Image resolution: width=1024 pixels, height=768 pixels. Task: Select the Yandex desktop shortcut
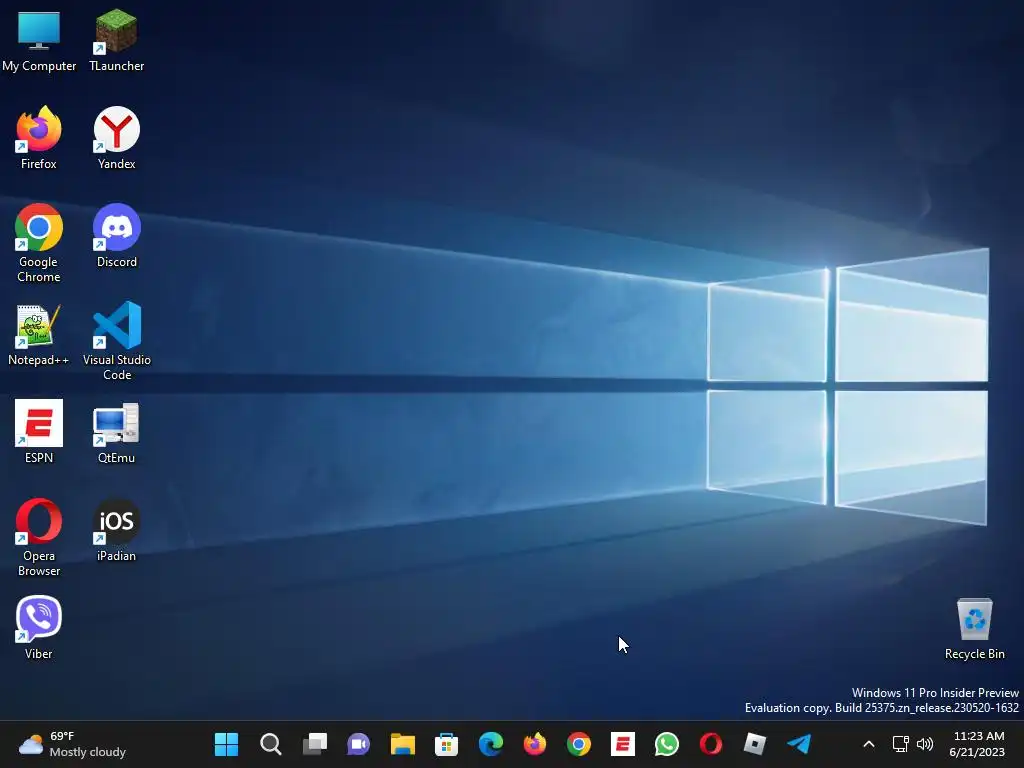tap(116, 138)
